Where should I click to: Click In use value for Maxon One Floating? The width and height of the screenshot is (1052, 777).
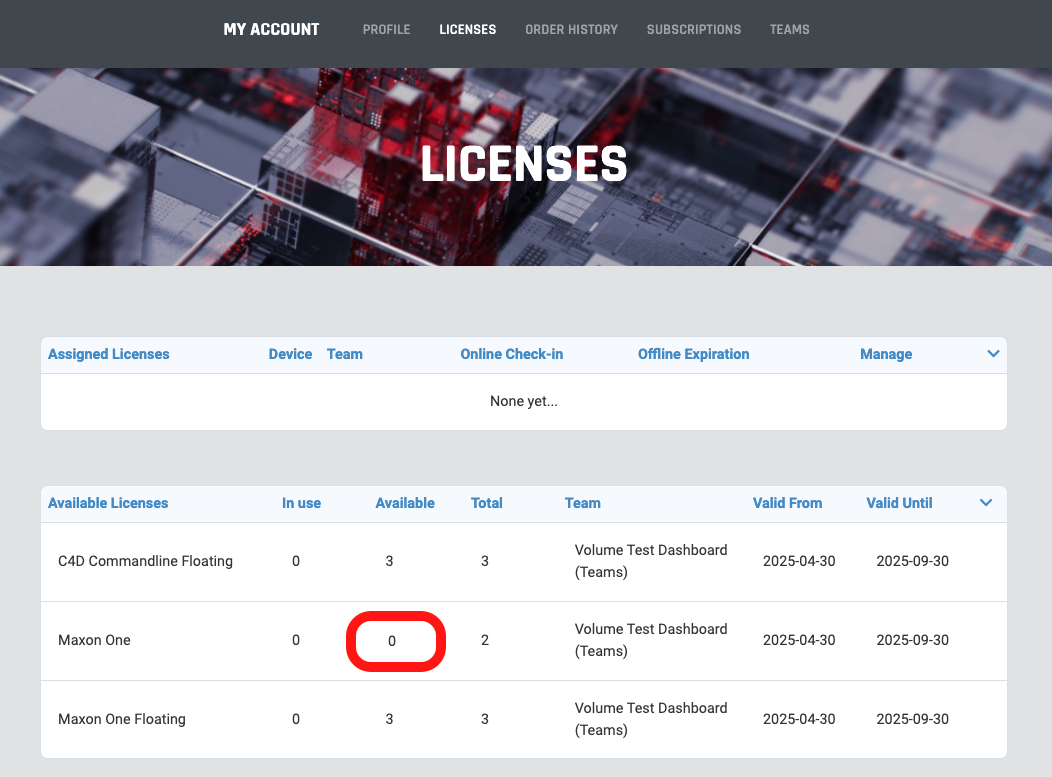tap(296, 719)
